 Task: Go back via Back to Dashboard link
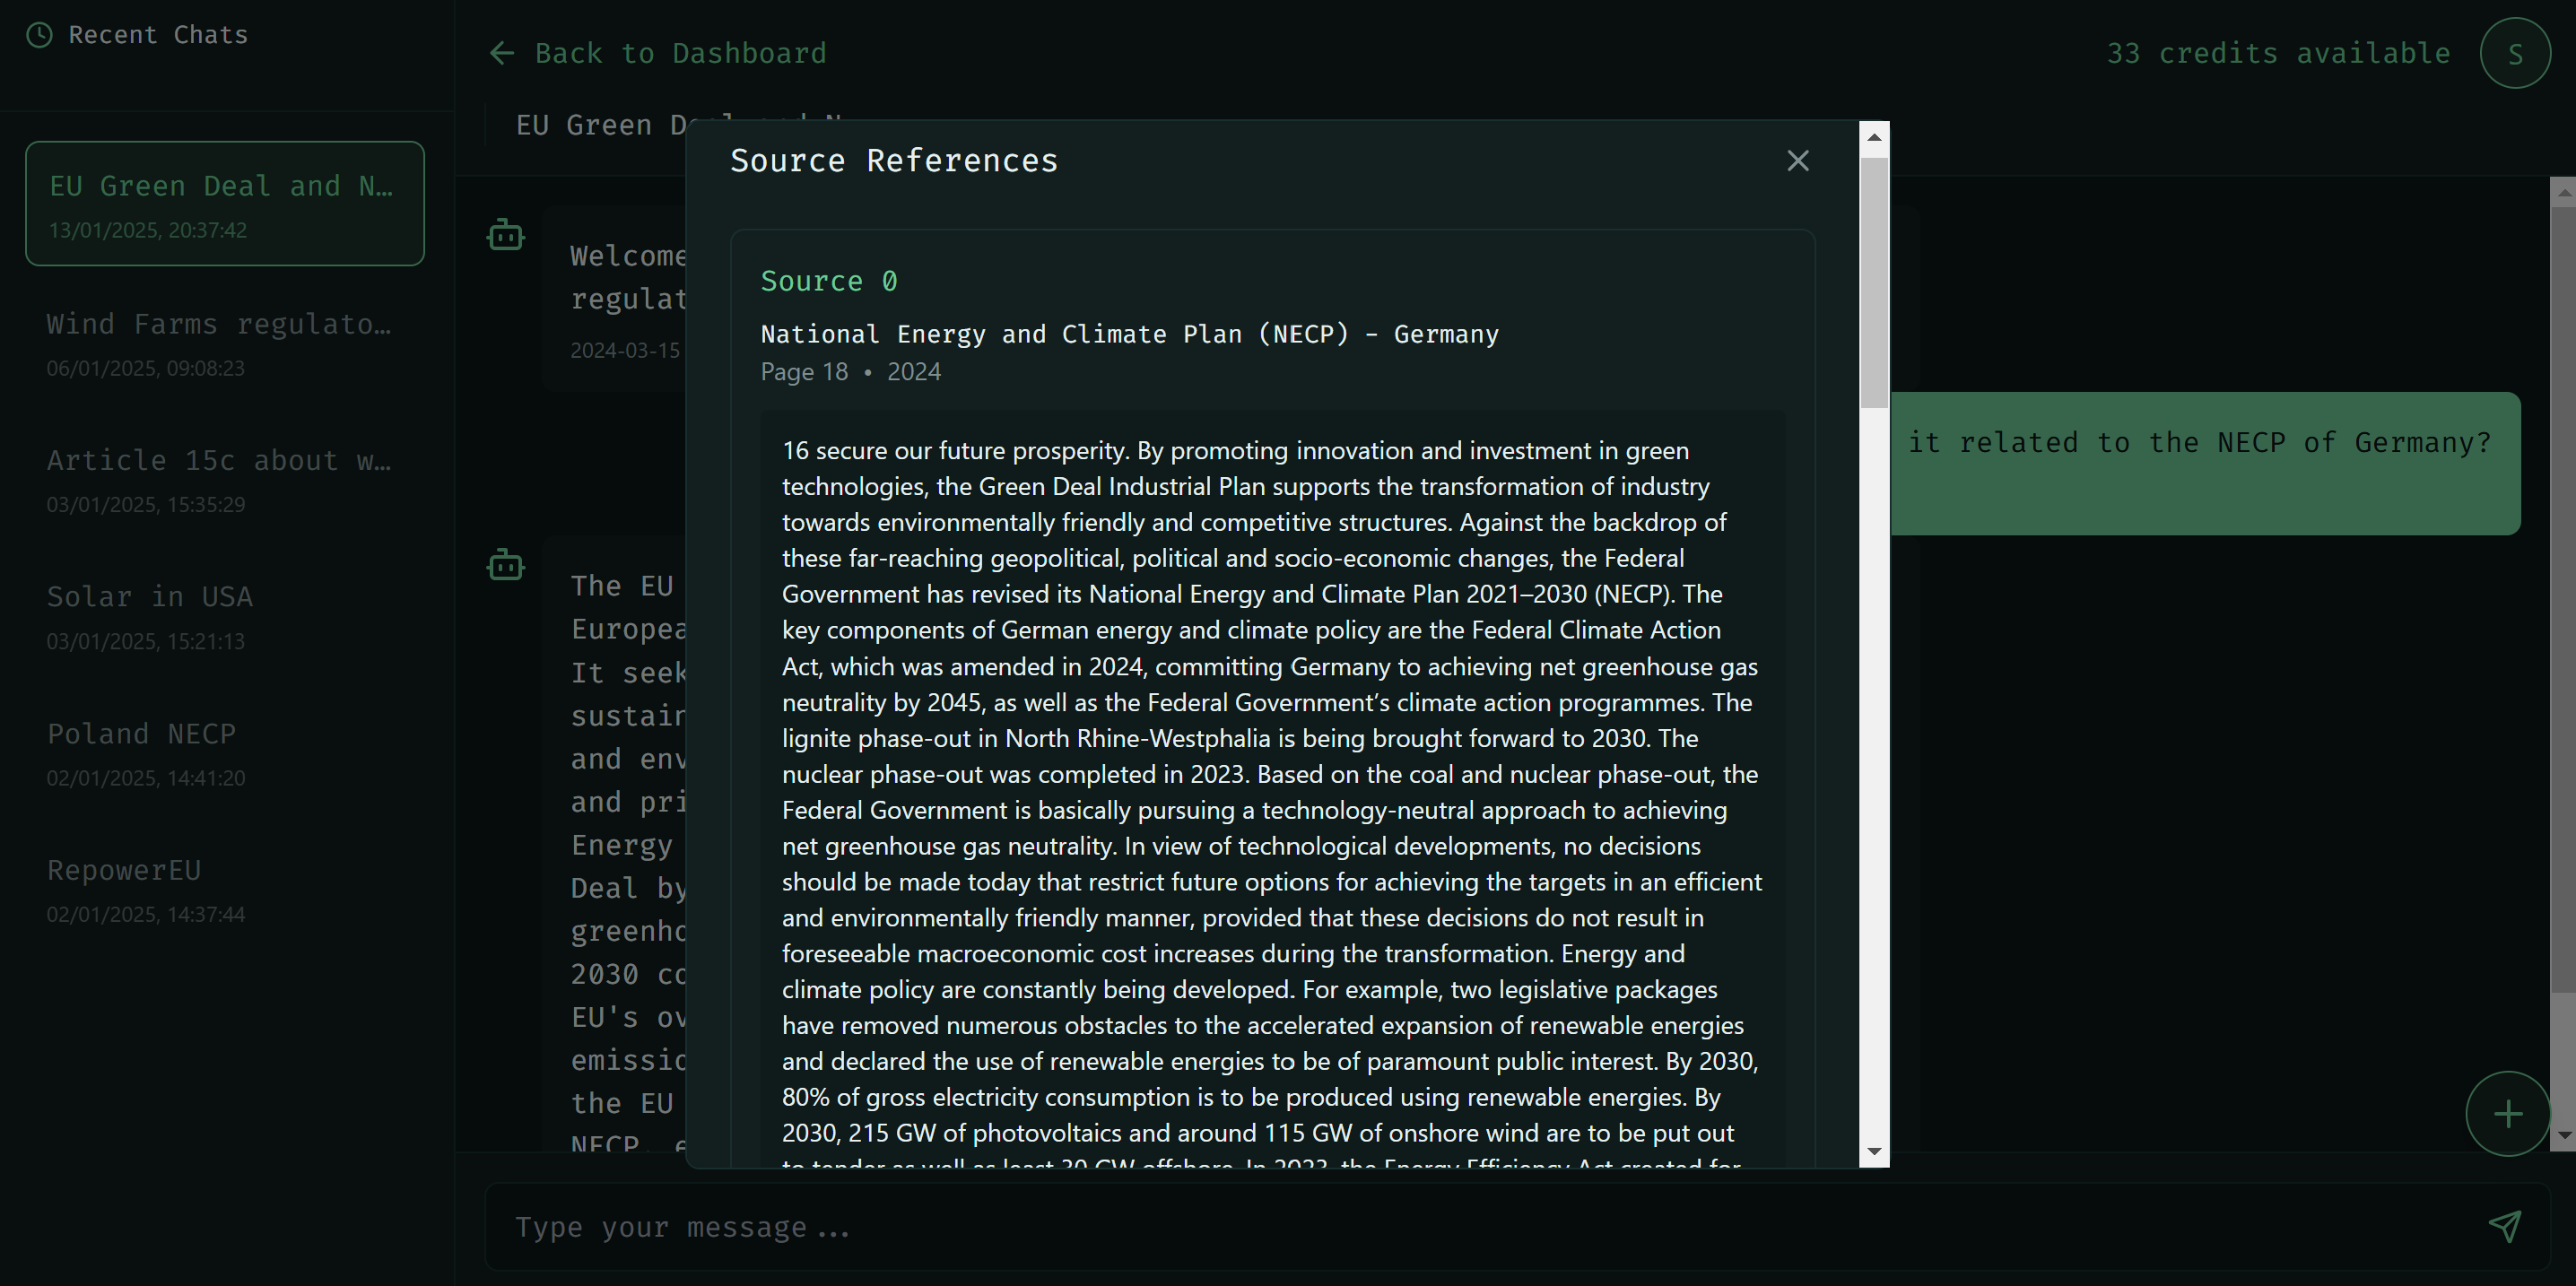(680, 53)
